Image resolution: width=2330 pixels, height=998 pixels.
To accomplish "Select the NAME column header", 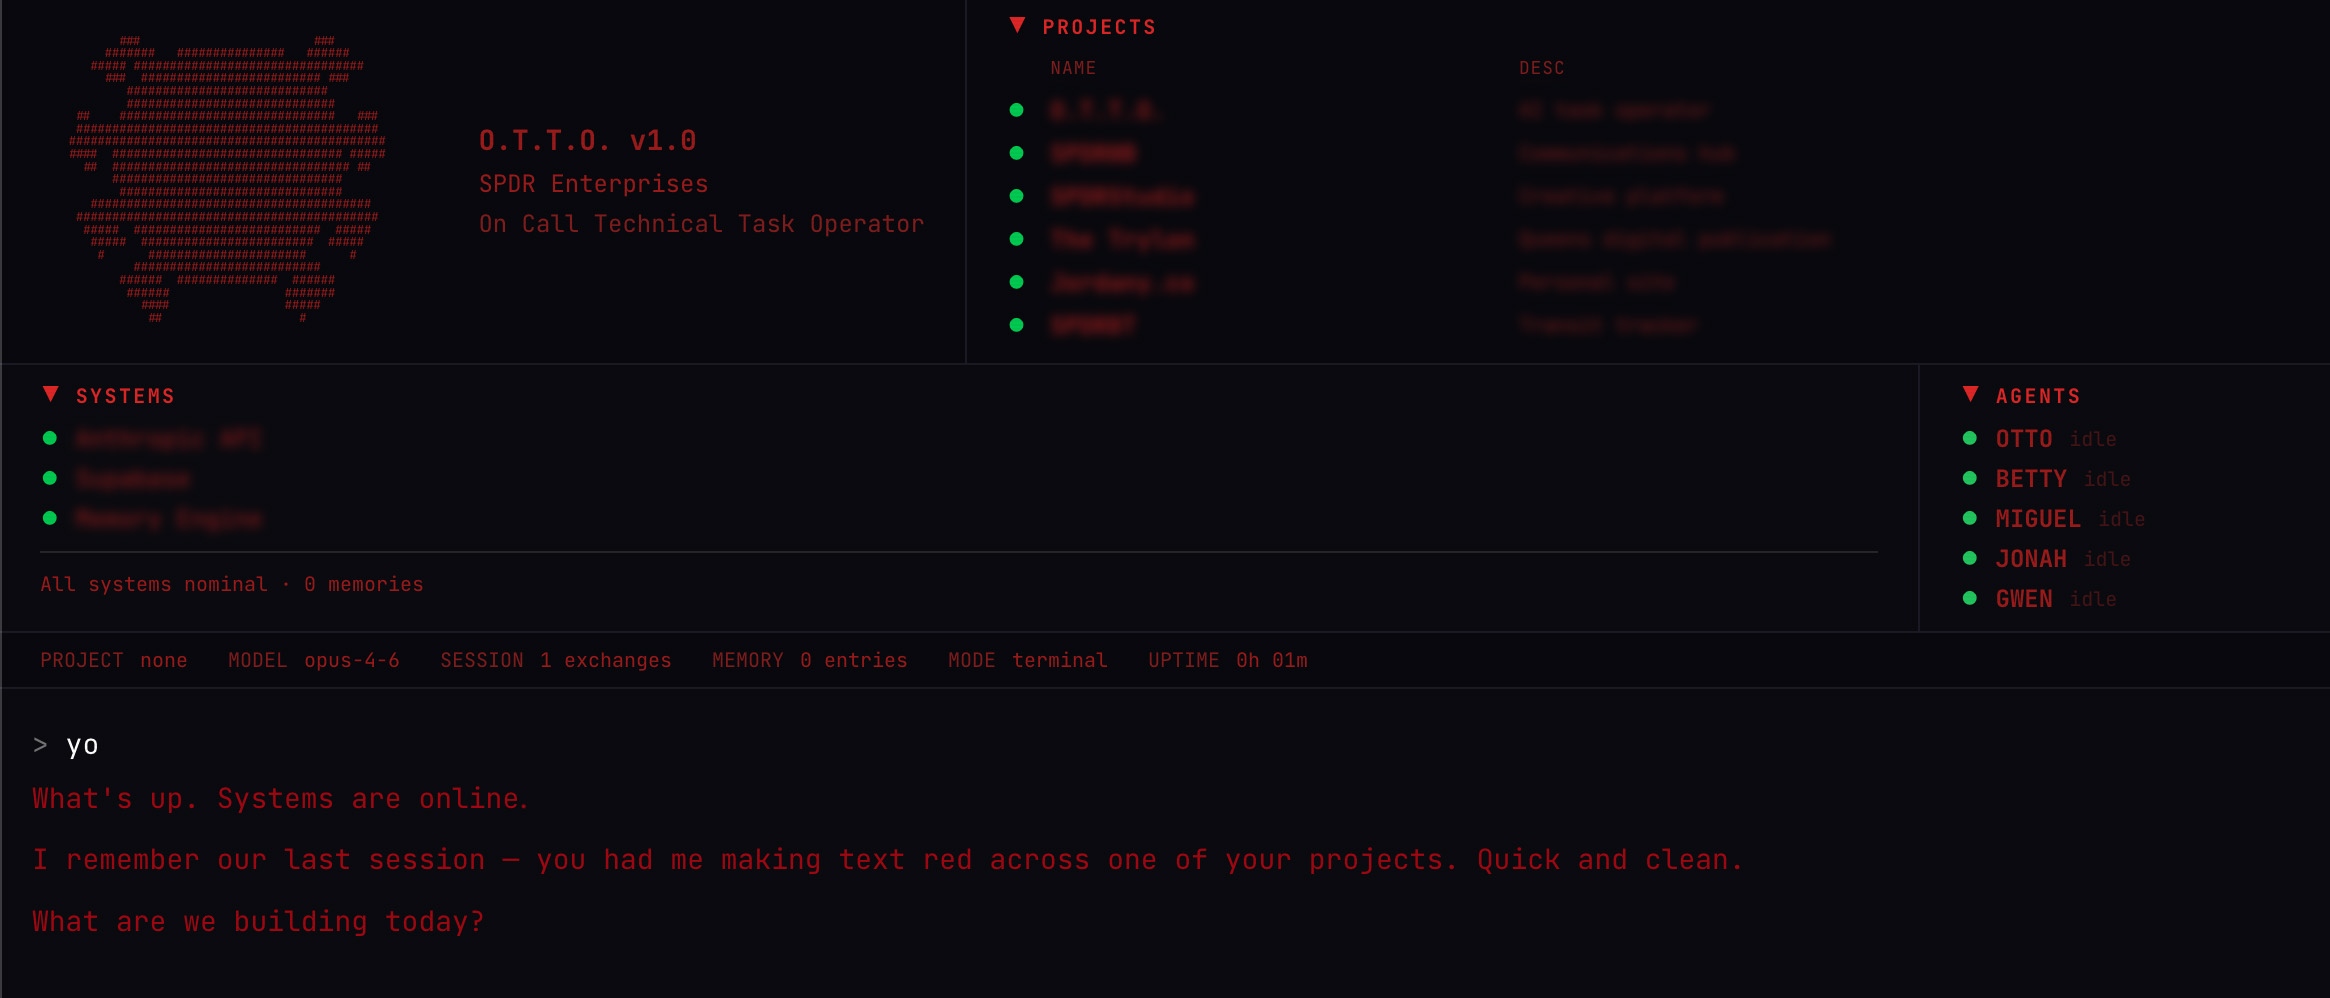I will click(1072, 68).
